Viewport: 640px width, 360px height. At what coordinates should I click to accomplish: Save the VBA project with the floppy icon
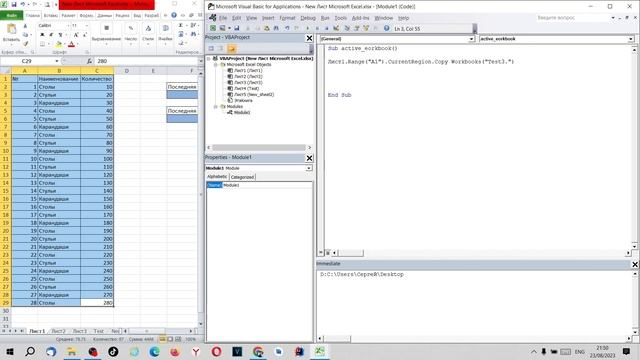[236, 28]
